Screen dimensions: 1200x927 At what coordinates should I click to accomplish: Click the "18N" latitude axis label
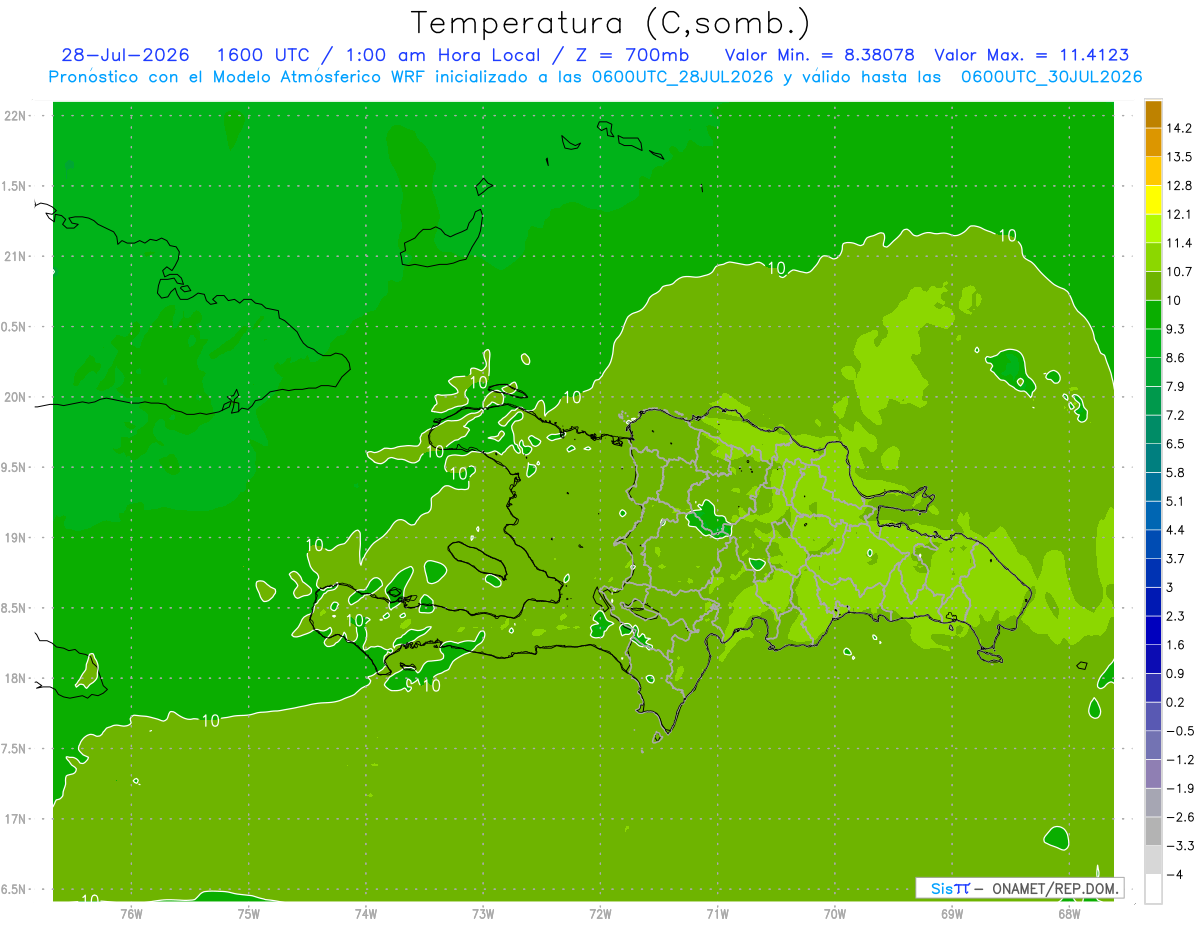[x=17, y=679]
